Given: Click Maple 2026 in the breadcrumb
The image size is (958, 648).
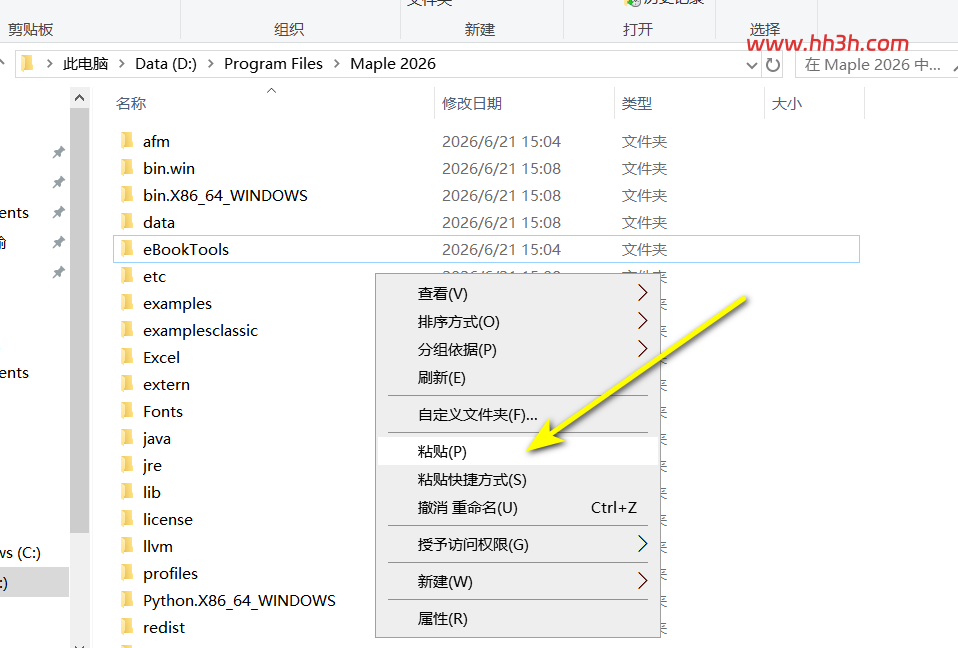Looking at the screenshot, I should coord(393,64).
